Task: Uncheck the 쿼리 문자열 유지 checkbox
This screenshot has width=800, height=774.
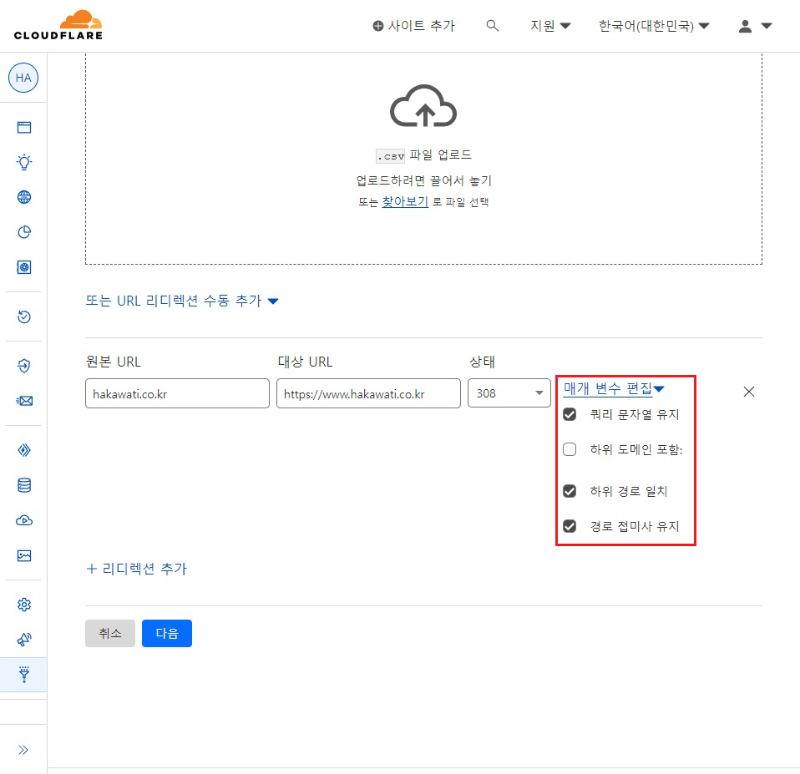Action: tap(571, 414)
